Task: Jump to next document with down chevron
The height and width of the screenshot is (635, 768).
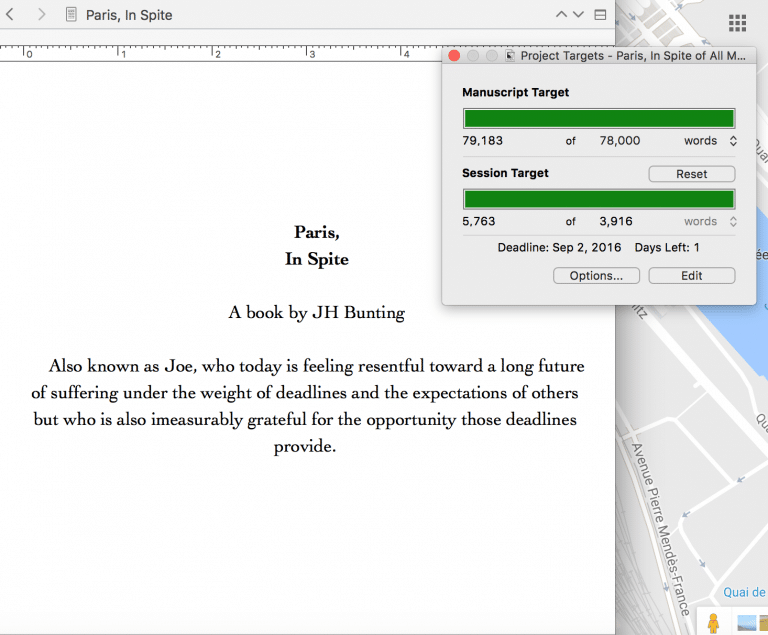Action: tap(578, 15)
